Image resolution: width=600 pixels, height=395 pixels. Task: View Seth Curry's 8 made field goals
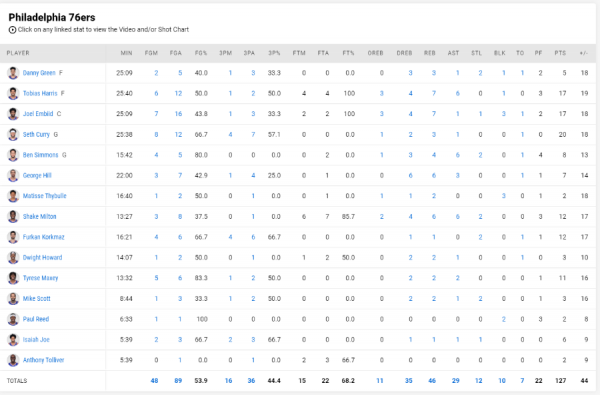pos(156,134)
